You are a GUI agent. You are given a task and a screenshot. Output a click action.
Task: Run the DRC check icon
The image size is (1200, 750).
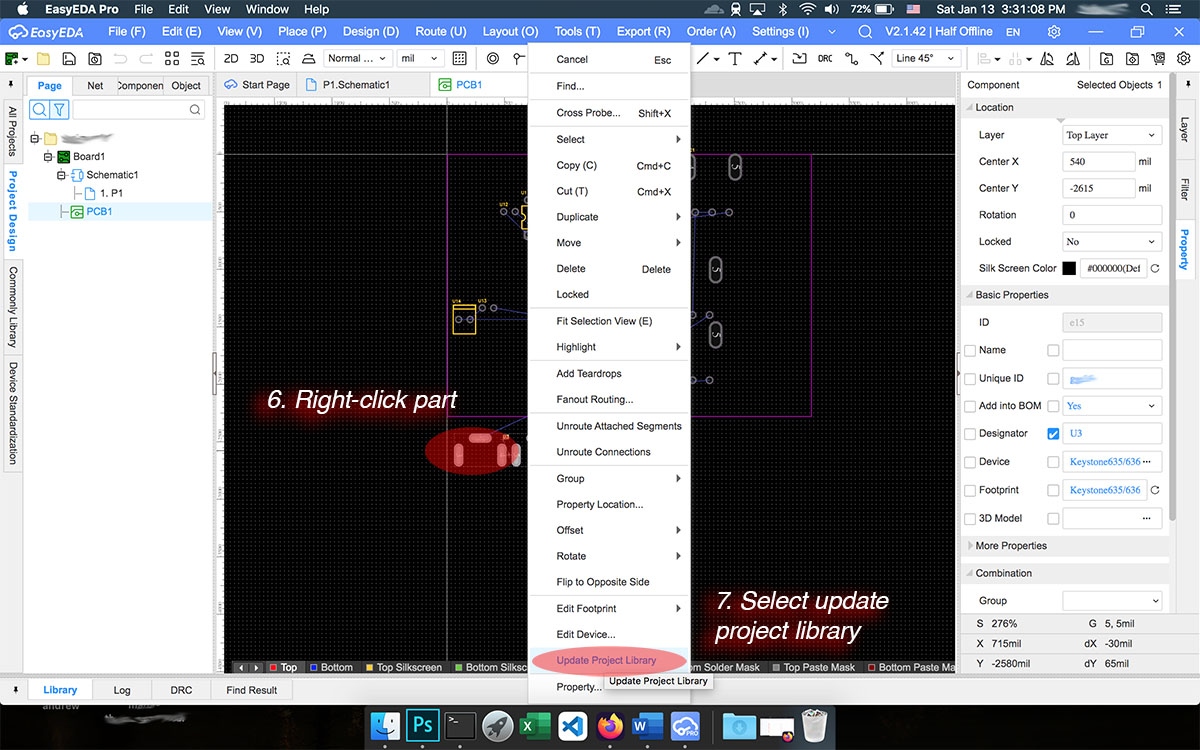(825, 58)
